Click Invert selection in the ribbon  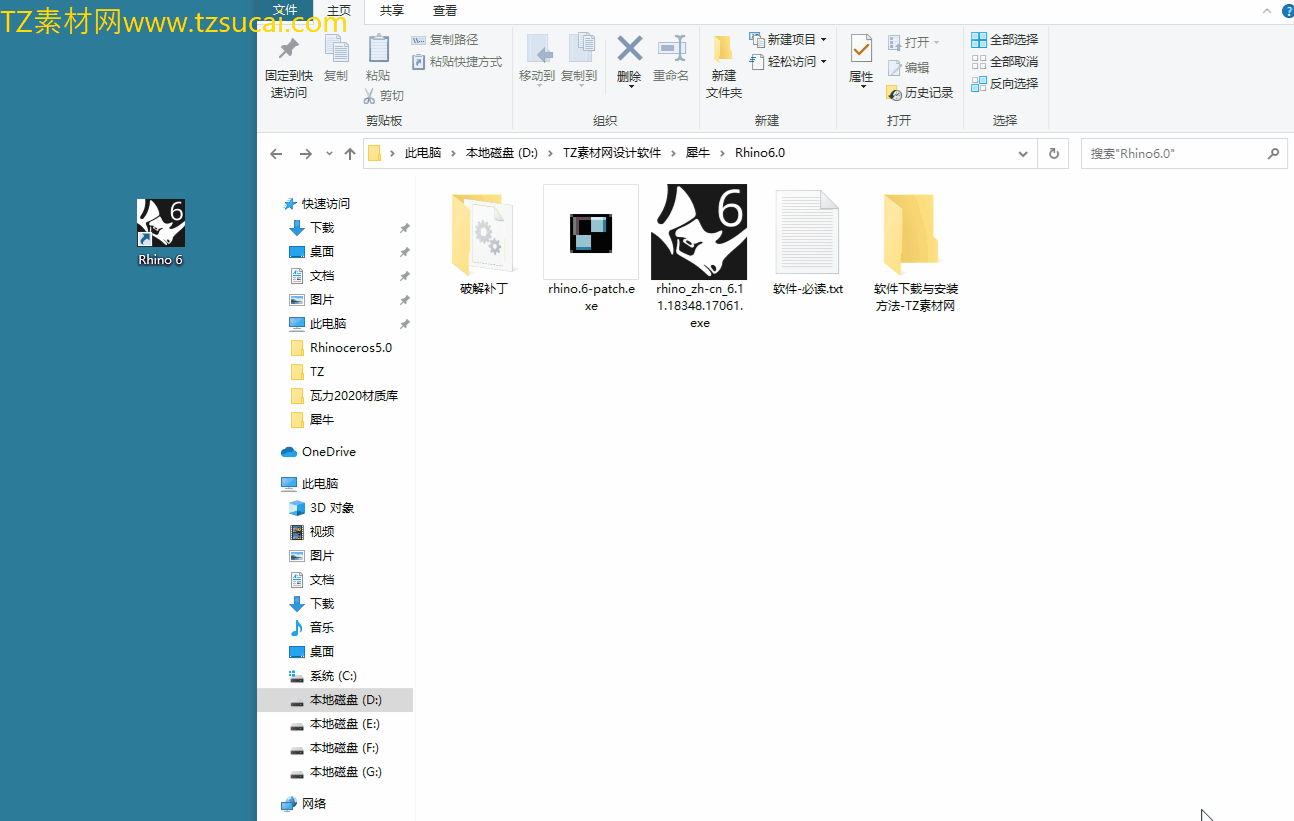[x=1005, y=84]
